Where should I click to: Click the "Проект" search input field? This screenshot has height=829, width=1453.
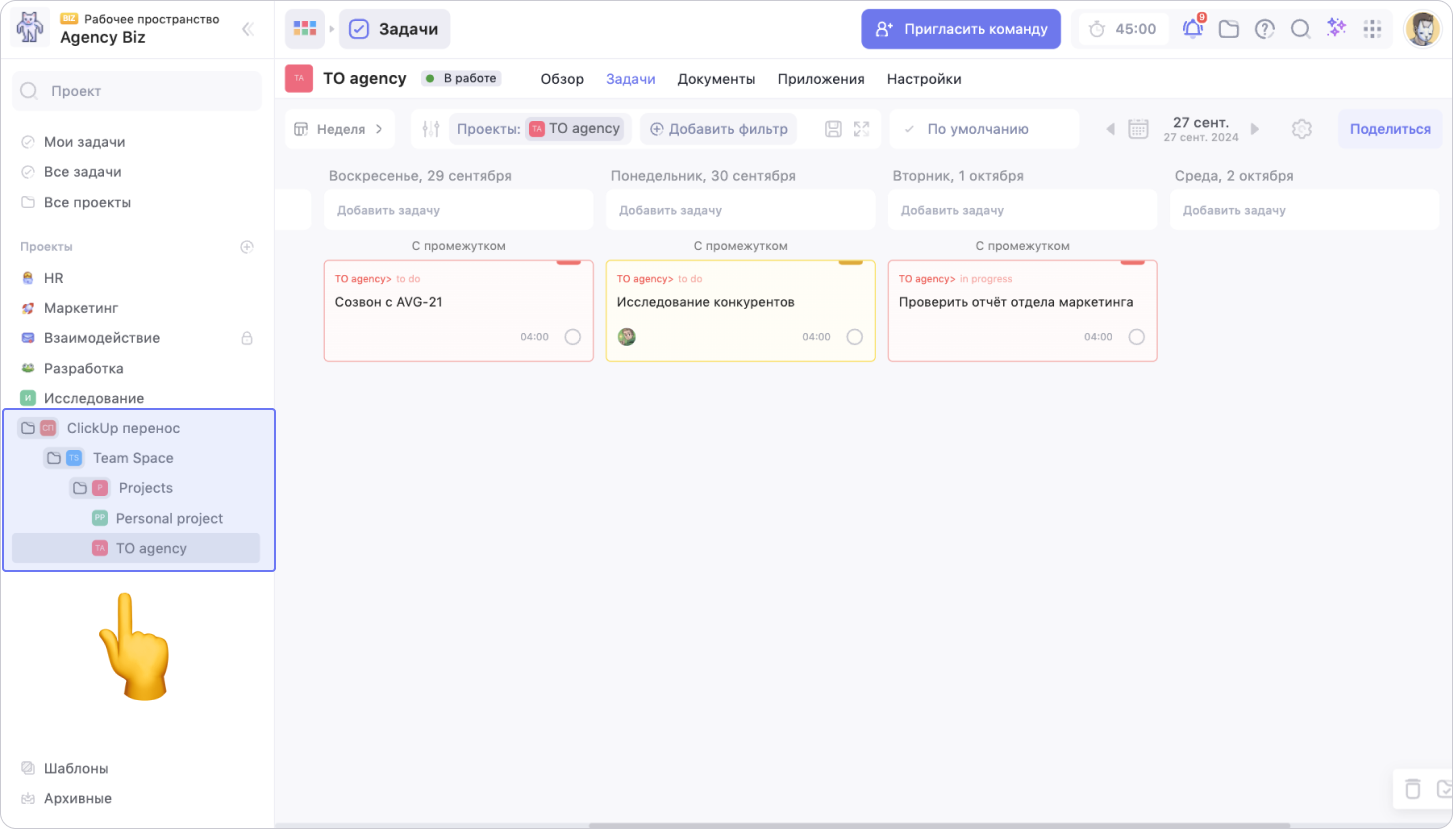[137, 91]
